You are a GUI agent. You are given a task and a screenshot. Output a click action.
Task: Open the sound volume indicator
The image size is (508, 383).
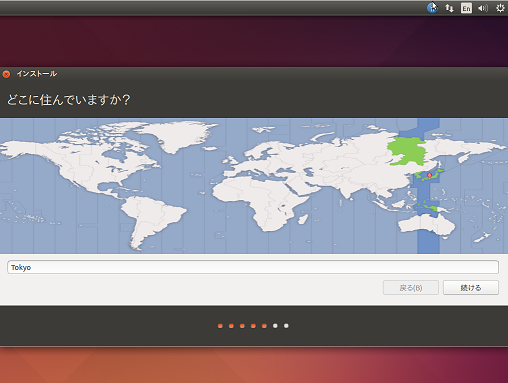(483, 8)
